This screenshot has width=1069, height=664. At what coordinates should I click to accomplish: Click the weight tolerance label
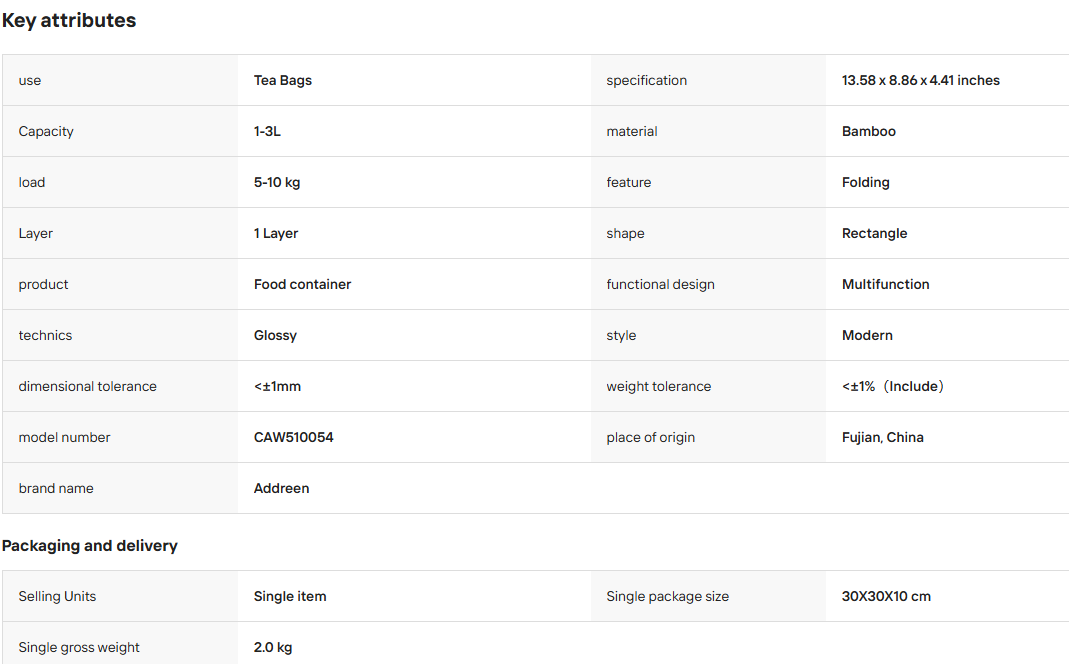coord(659,387)
